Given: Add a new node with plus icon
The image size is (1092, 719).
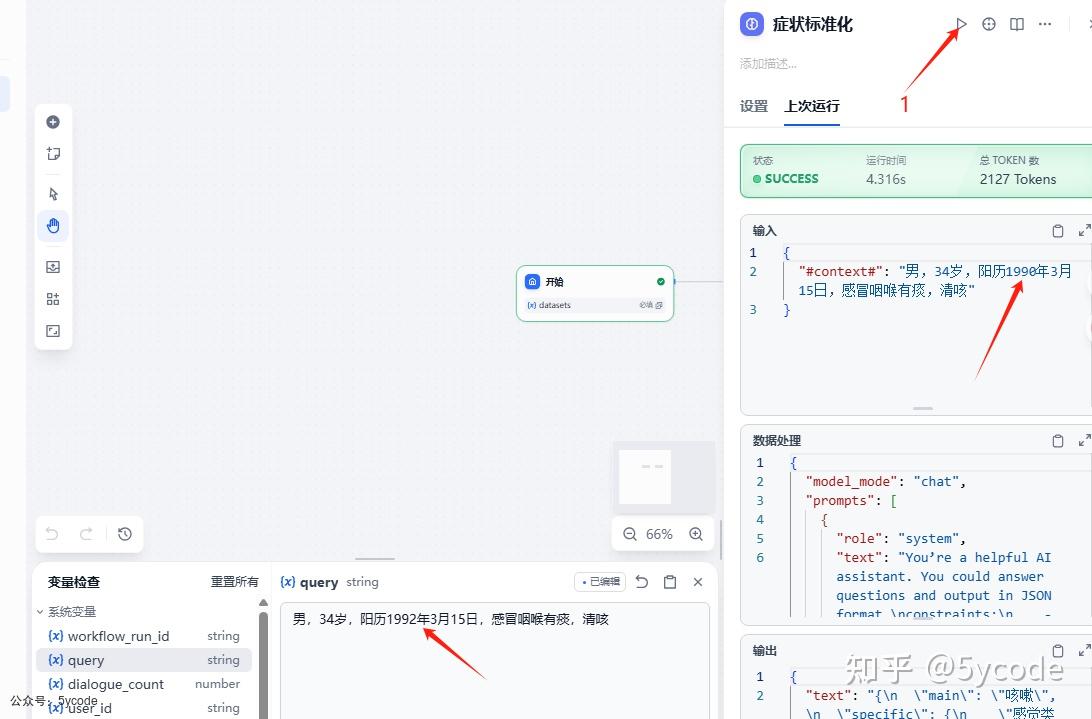Looking at the screenshot, I should [x=53, y=122].
